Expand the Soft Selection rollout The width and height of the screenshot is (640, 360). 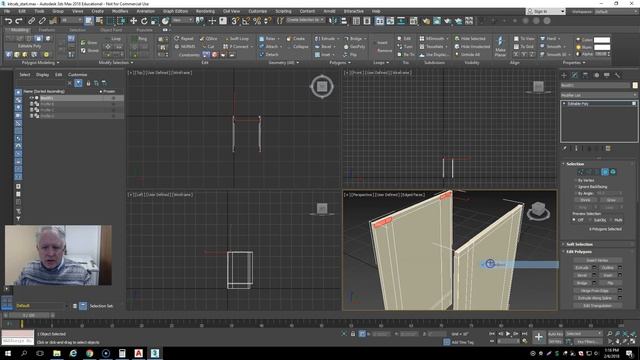(579, 244)
